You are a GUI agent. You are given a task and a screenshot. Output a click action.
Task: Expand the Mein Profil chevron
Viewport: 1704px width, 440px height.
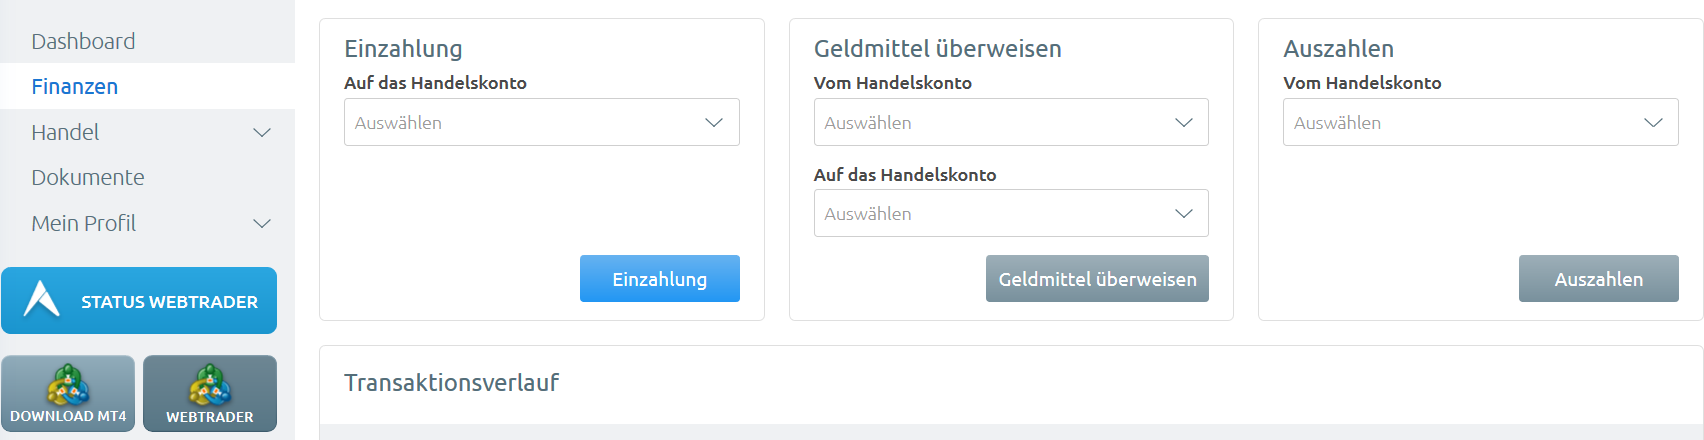[x=262, y=223]
